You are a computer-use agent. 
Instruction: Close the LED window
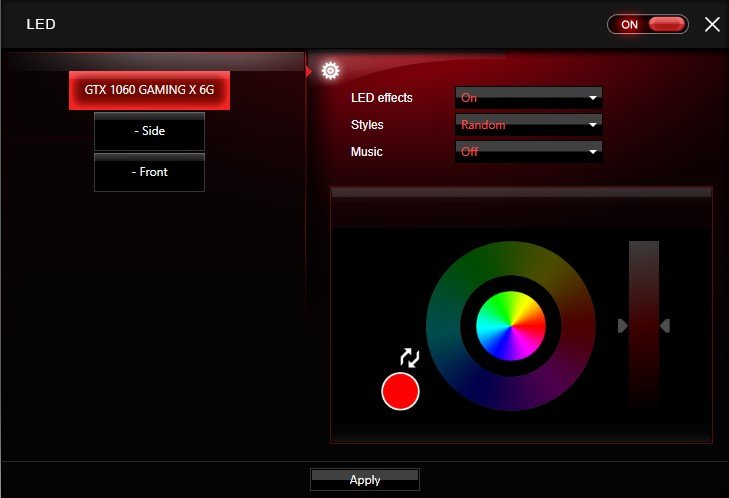[x=712, y=24]
